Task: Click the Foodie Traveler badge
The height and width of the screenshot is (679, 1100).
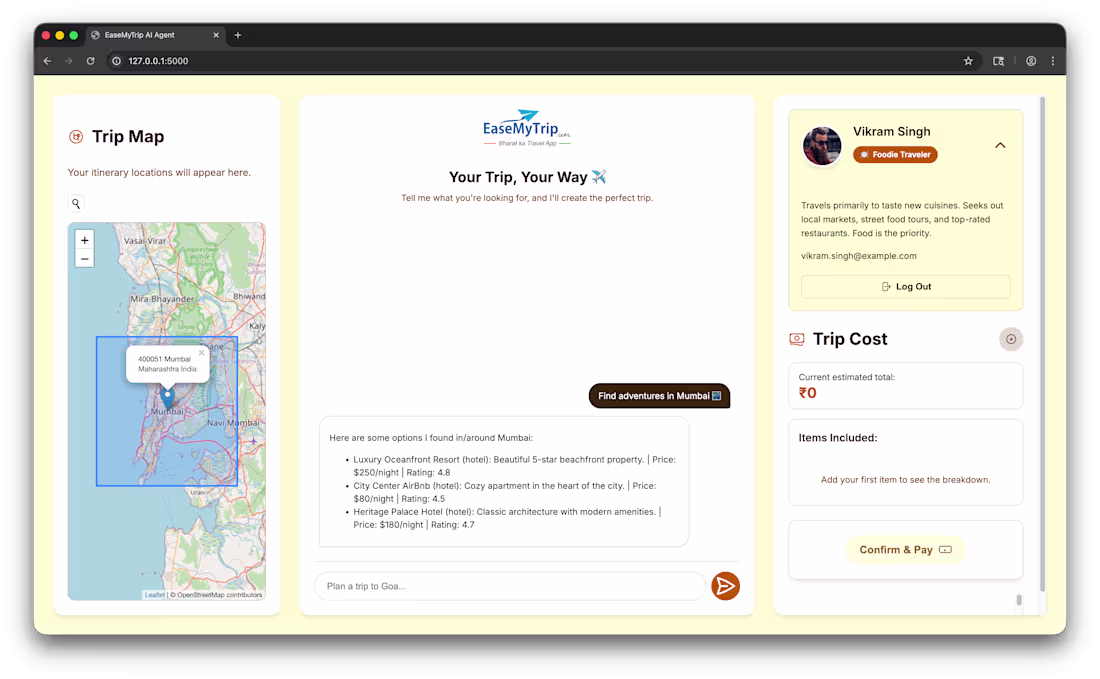Action: point(895,154)
